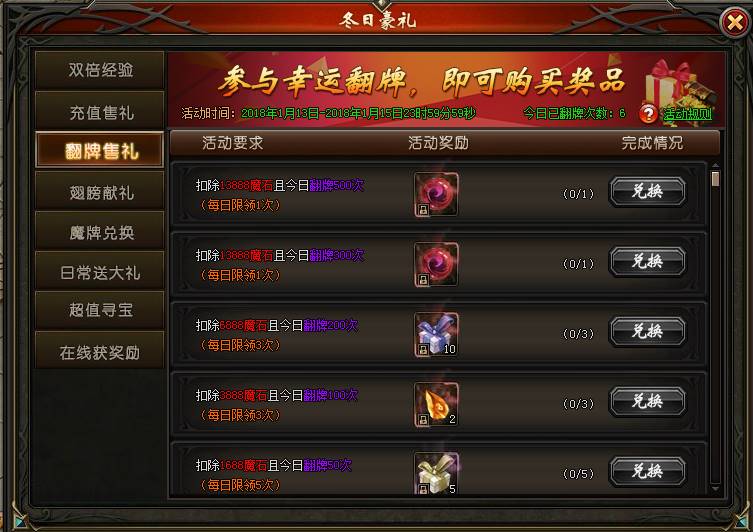
Task: Open the 在线获奖励 tab
Action: point(100,352)
